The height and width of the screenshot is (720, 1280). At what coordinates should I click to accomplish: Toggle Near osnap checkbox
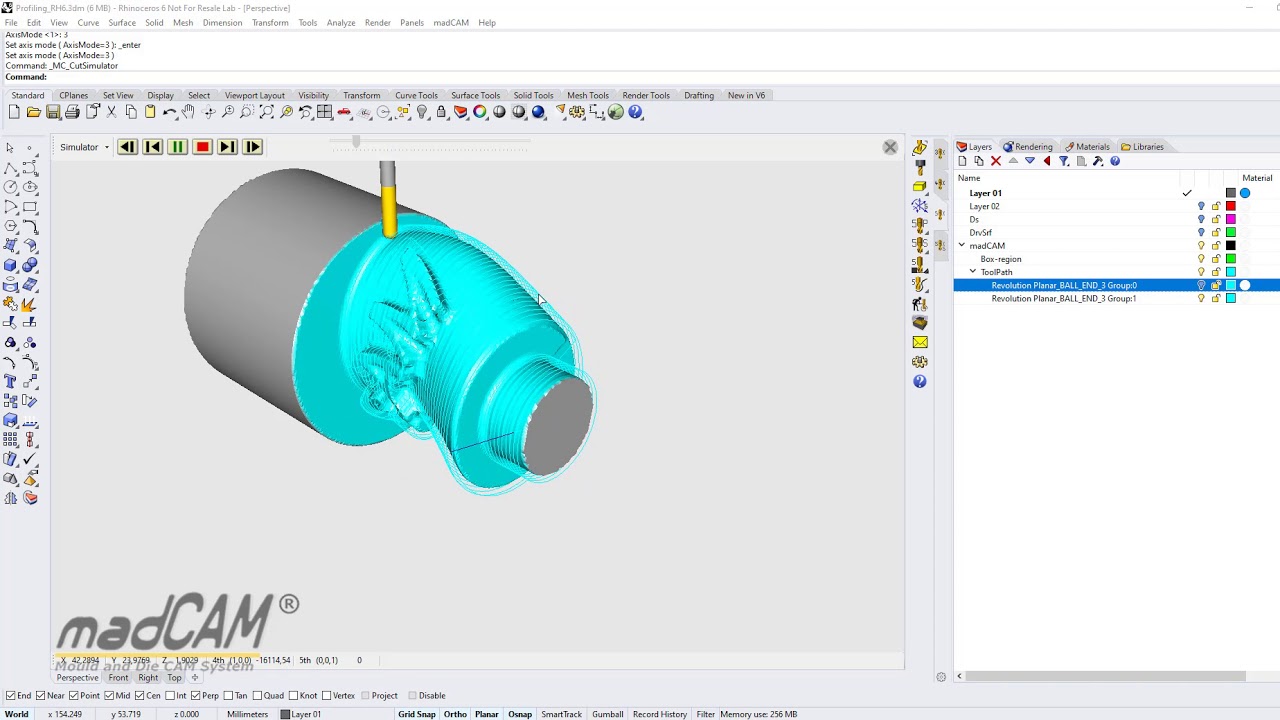pyautogui.click(x=39, y=696)
